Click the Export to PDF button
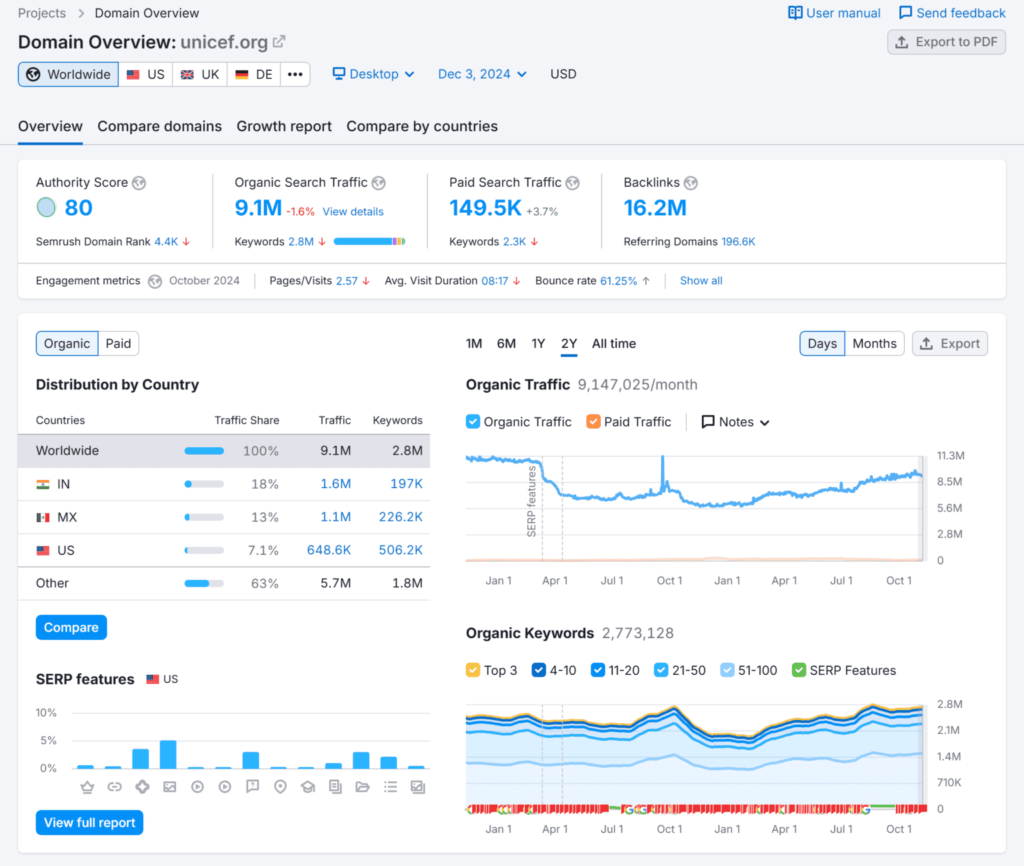This screenshot has width=1024, height=866. pyautogui.click(x=946, y=42)
